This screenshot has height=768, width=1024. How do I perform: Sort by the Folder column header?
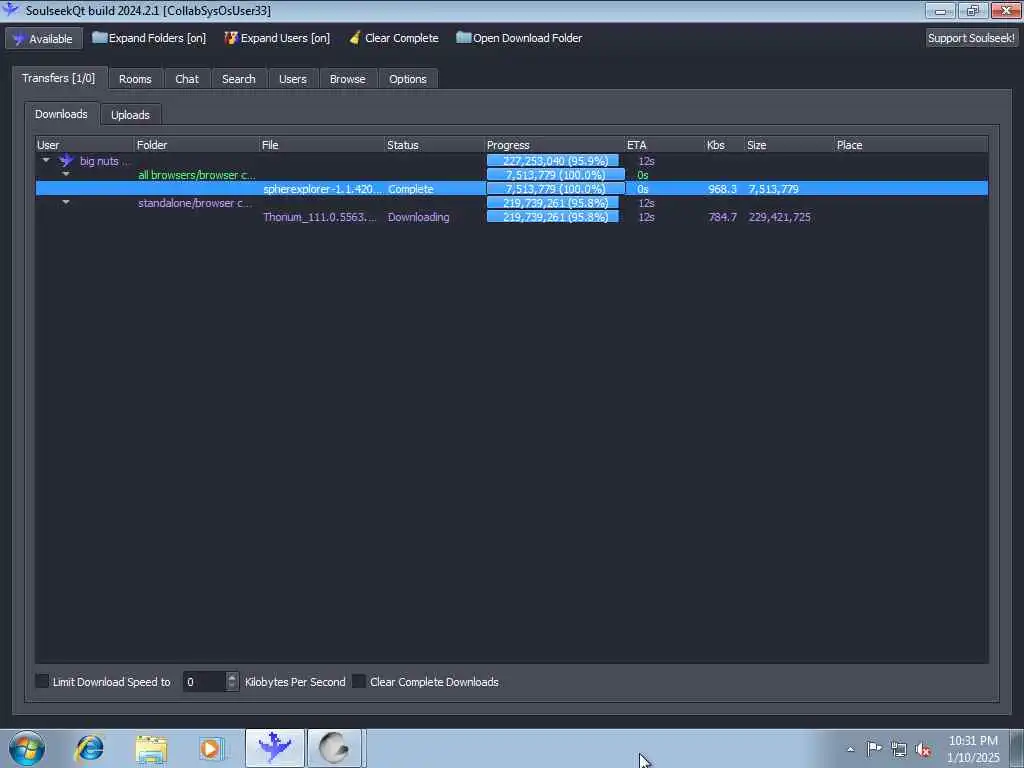coord(197,145)
